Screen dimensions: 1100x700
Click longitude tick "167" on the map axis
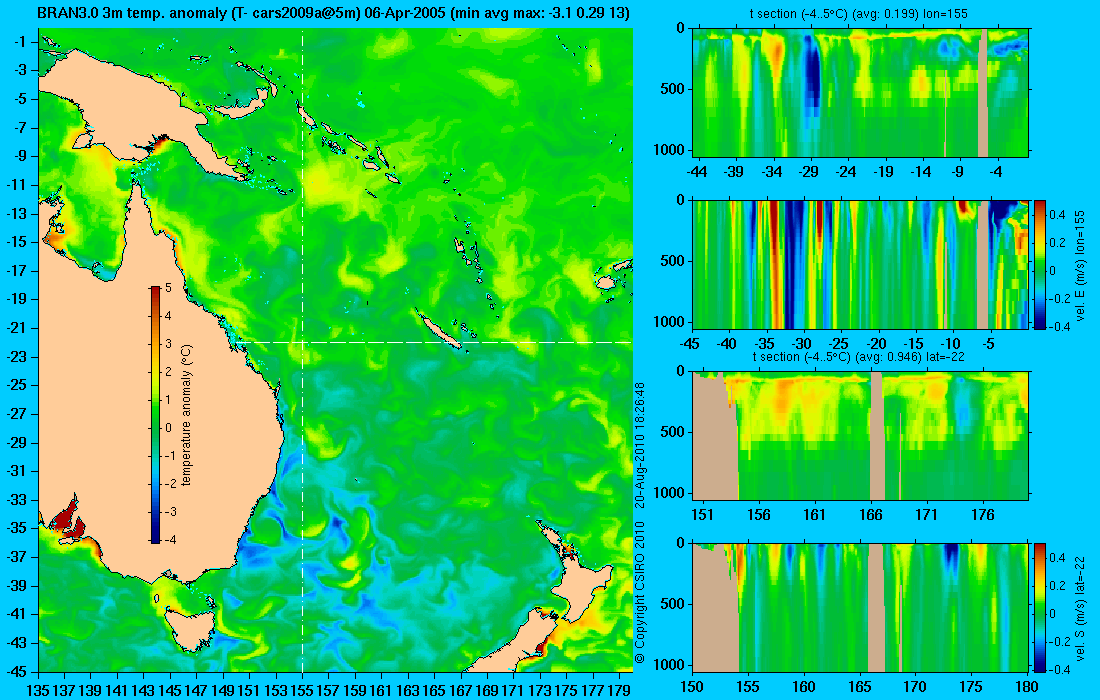pyautogui.click(x=460, y=691)
